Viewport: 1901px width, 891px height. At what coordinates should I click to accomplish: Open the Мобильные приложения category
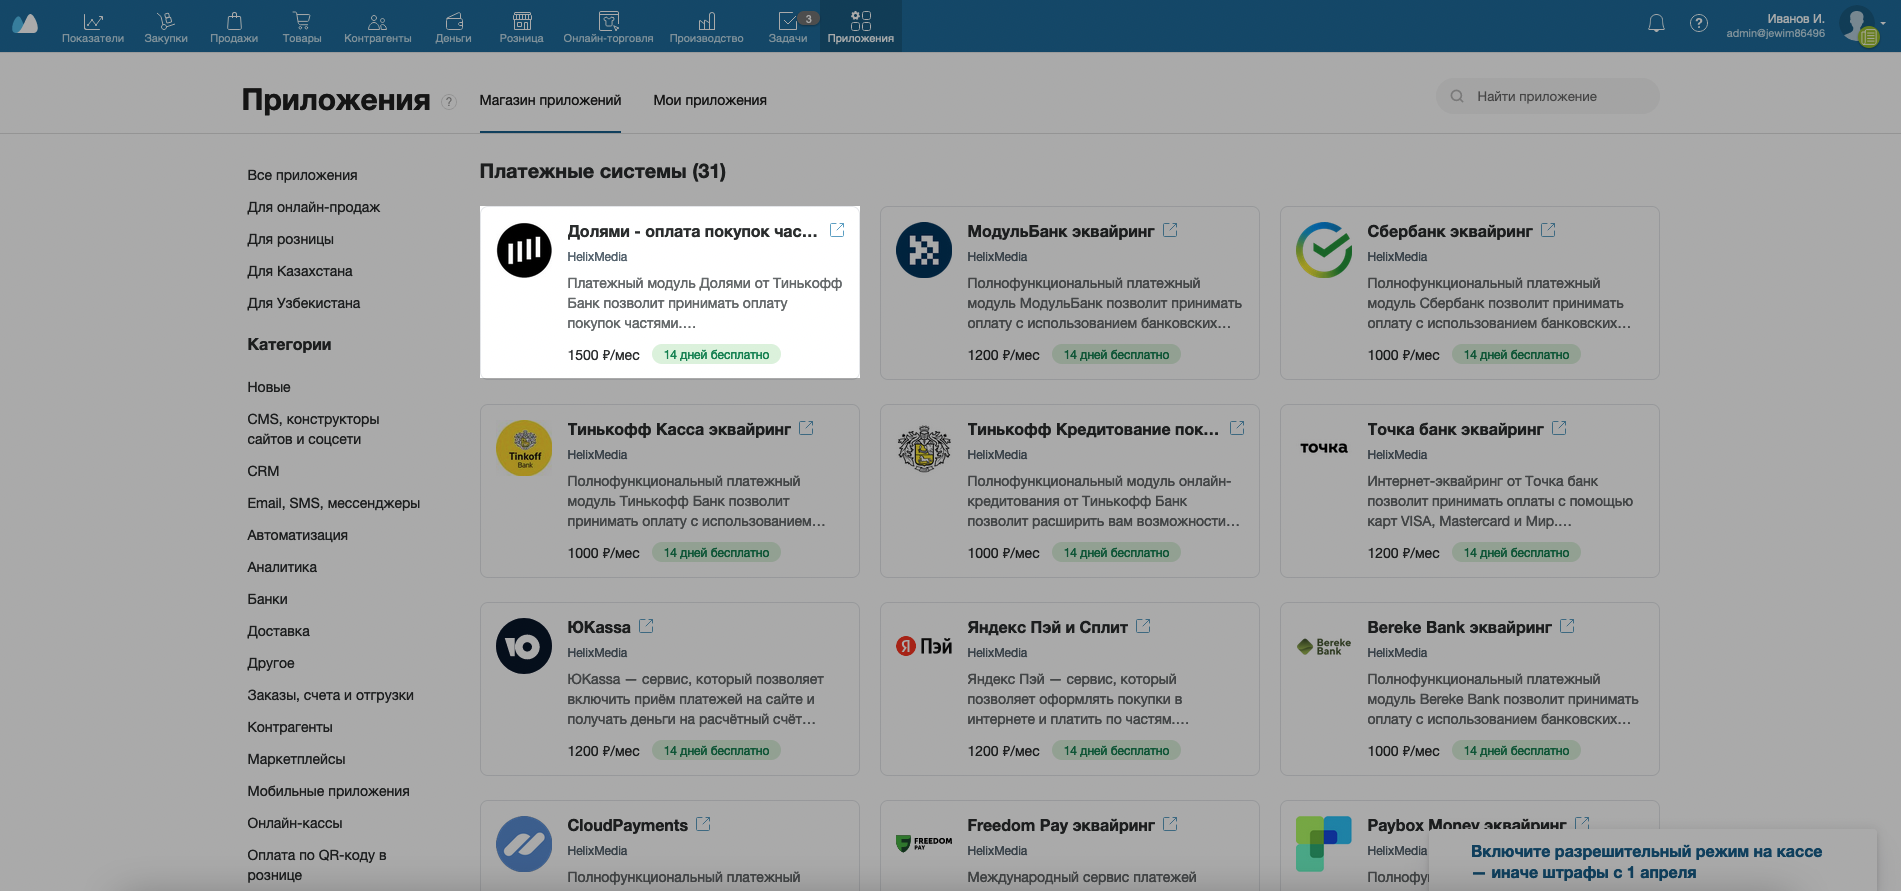pyautogui.click(x=329, y=791)
